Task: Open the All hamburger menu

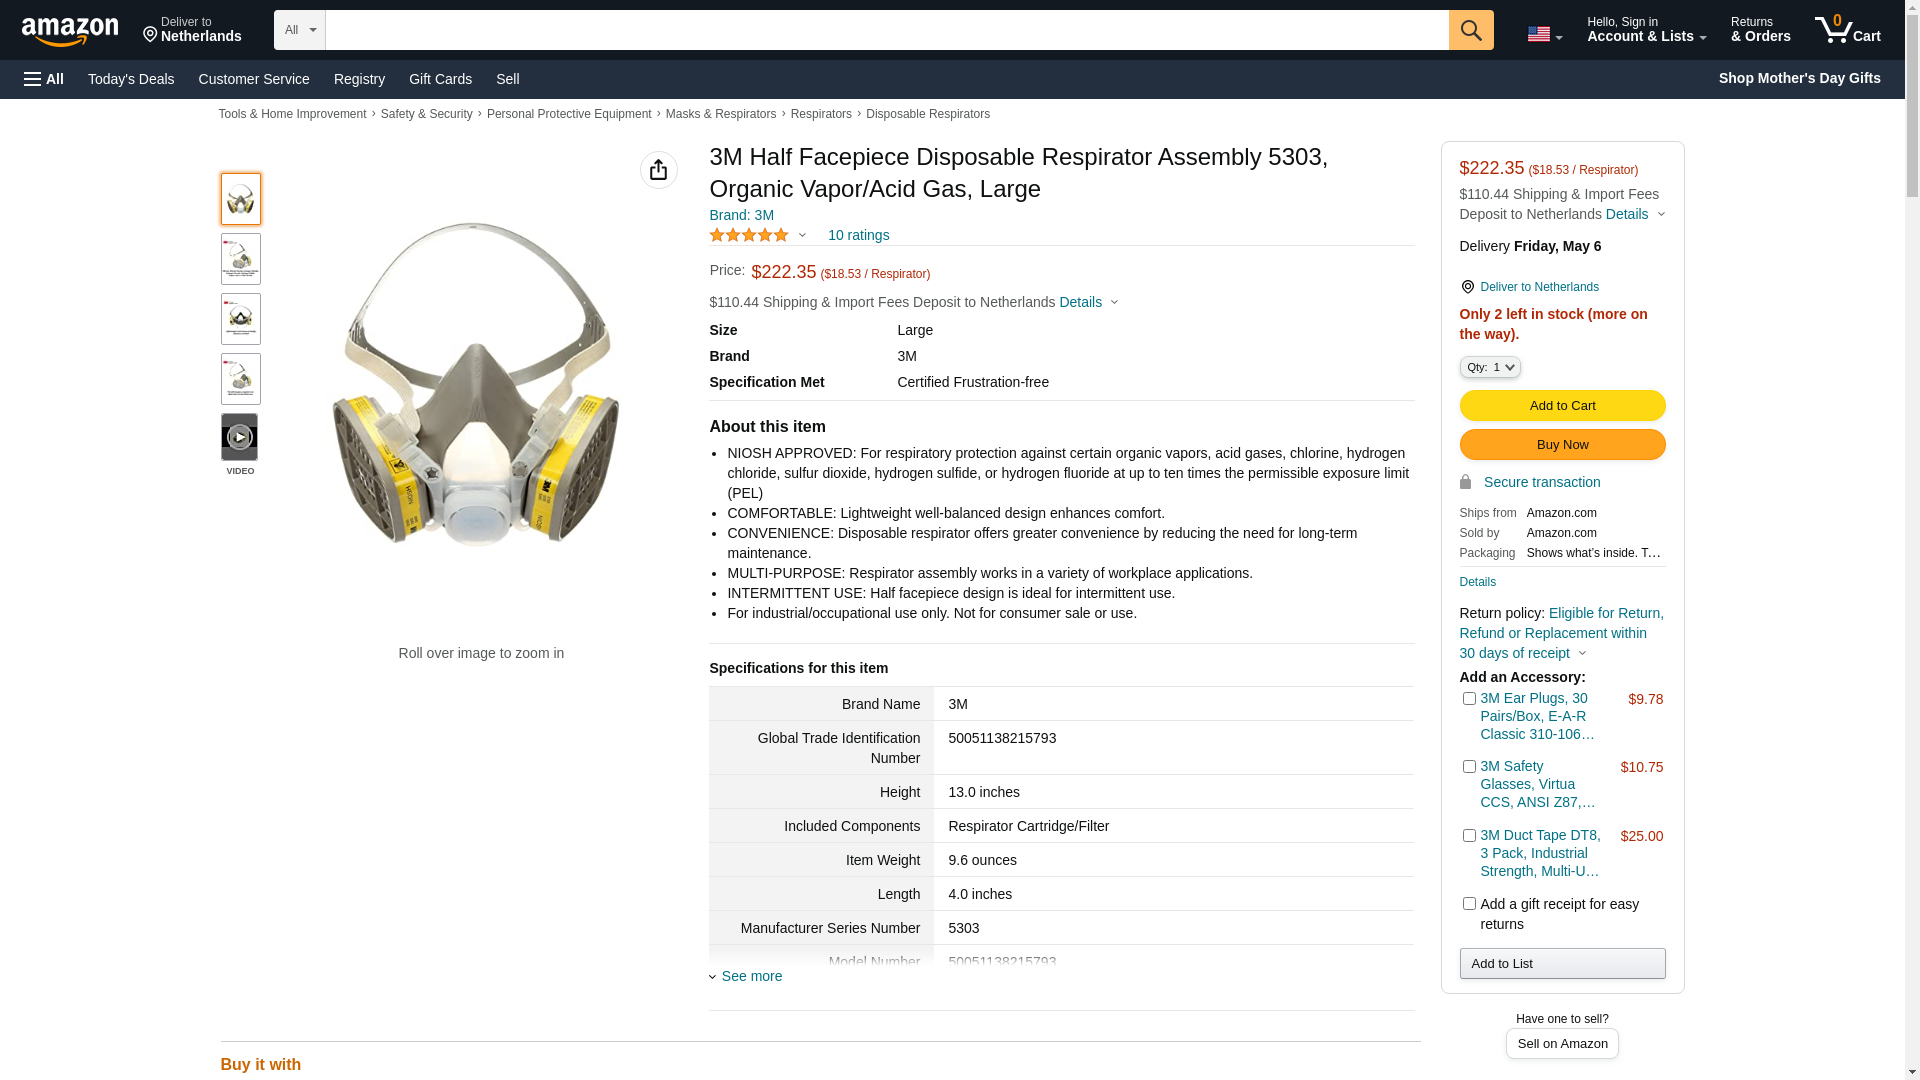Action: pos(44,79)
